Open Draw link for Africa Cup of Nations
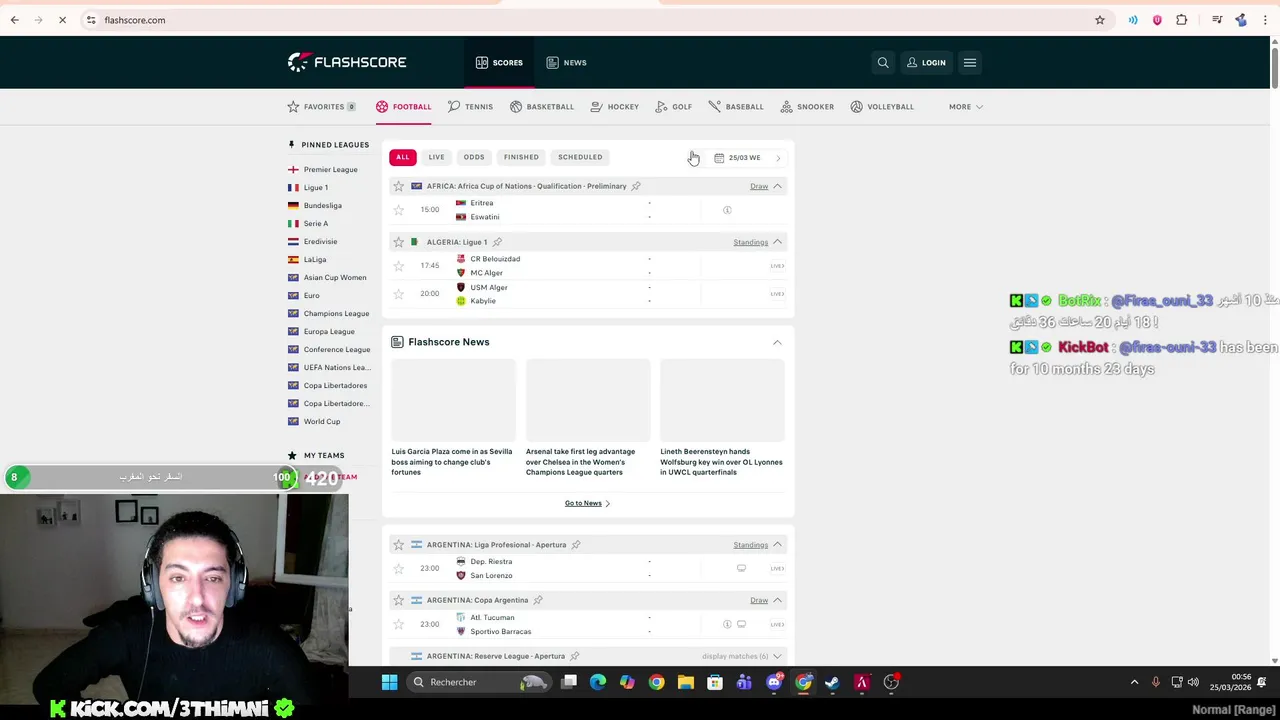The width and height of the screenshot is (1280, 720). point(759,186)
